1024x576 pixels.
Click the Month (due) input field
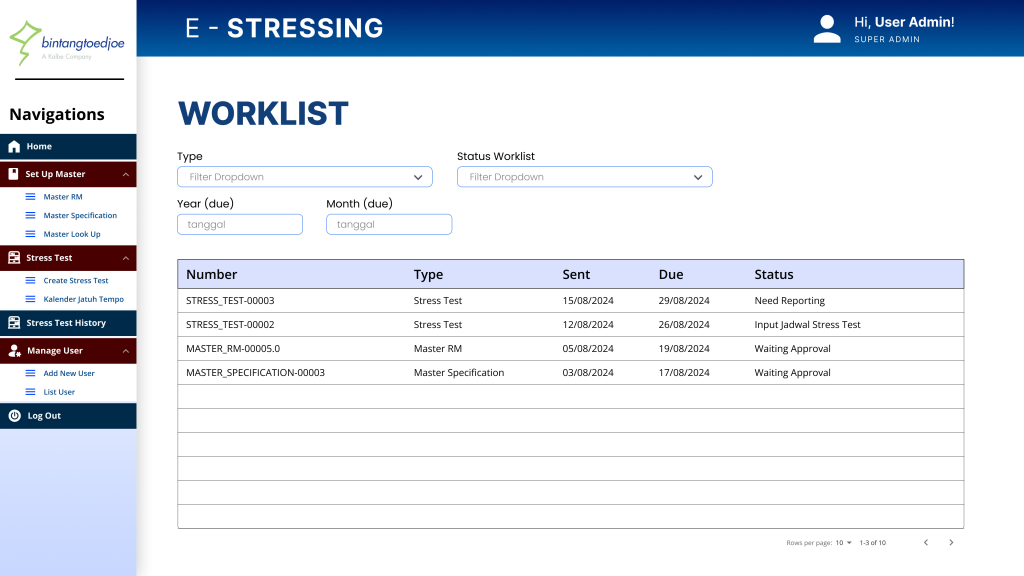click(x=389, y=224)
